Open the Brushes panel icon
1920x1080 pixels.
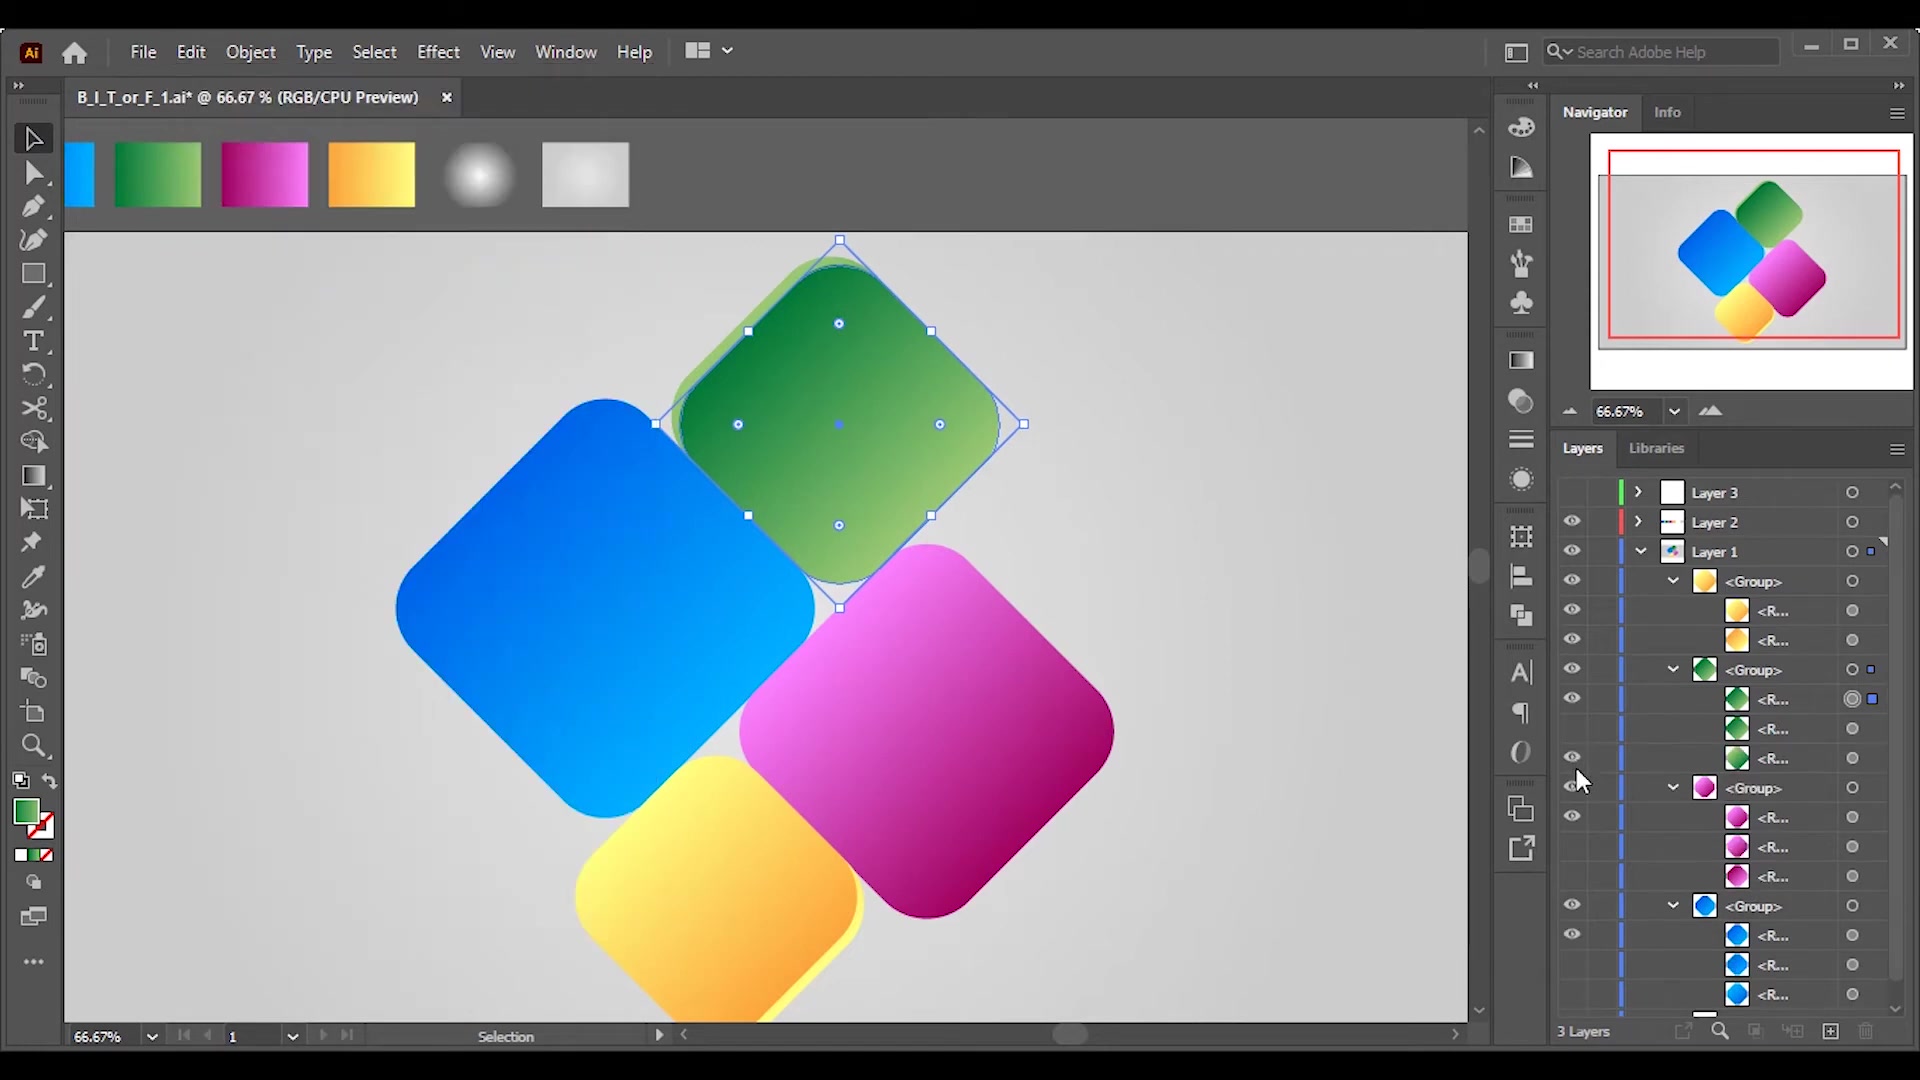pyautogui.click(x=1521, y=264)
